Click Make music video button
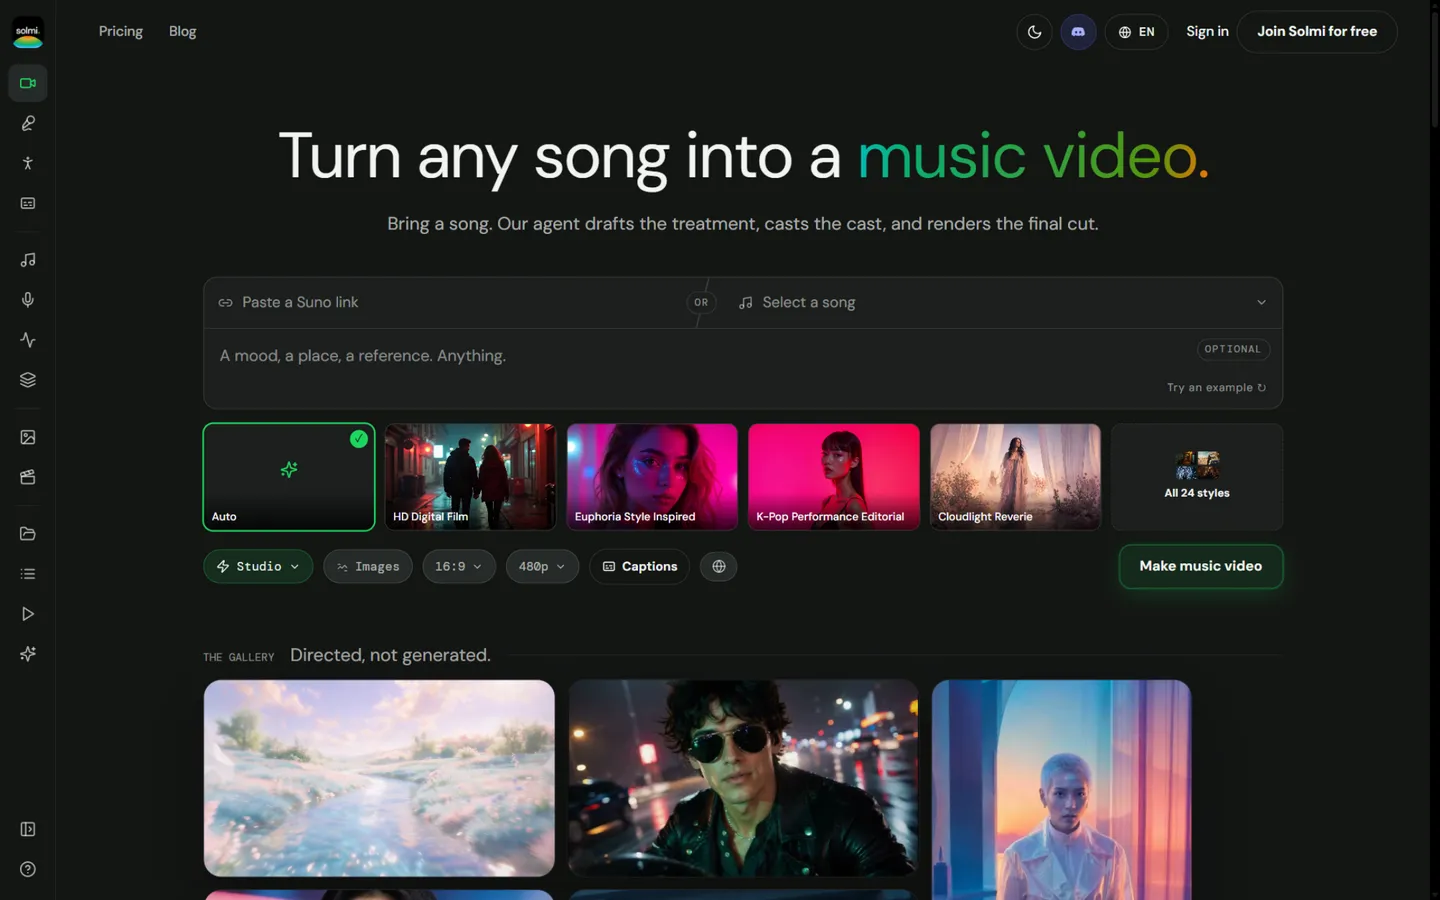This screenshot has height=900, width=1440. [1201, 567]
